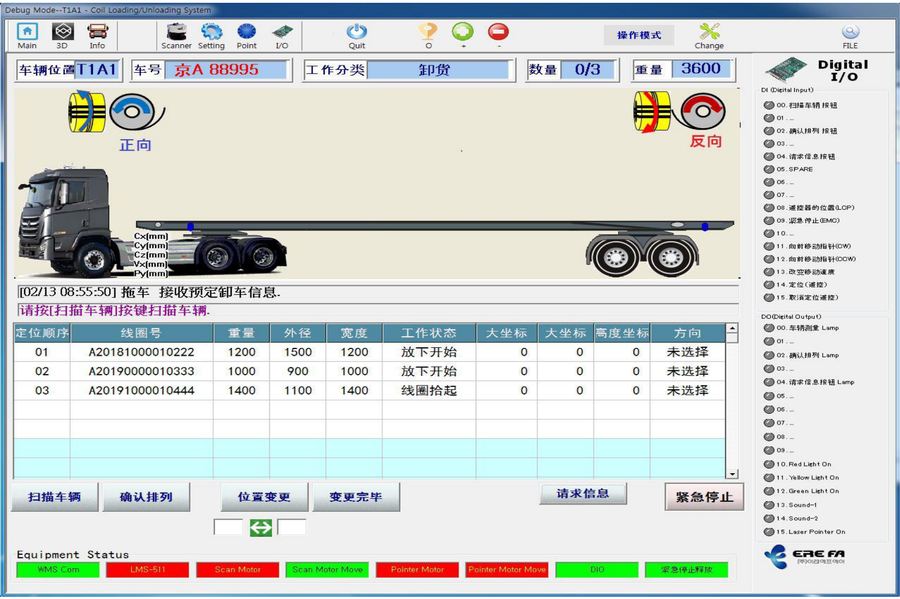The width and height of the screenshot is (900, 599).
Task: Toggle DI 00 扫描车辆 按钮 indicator
Action: tap(769, 105)
